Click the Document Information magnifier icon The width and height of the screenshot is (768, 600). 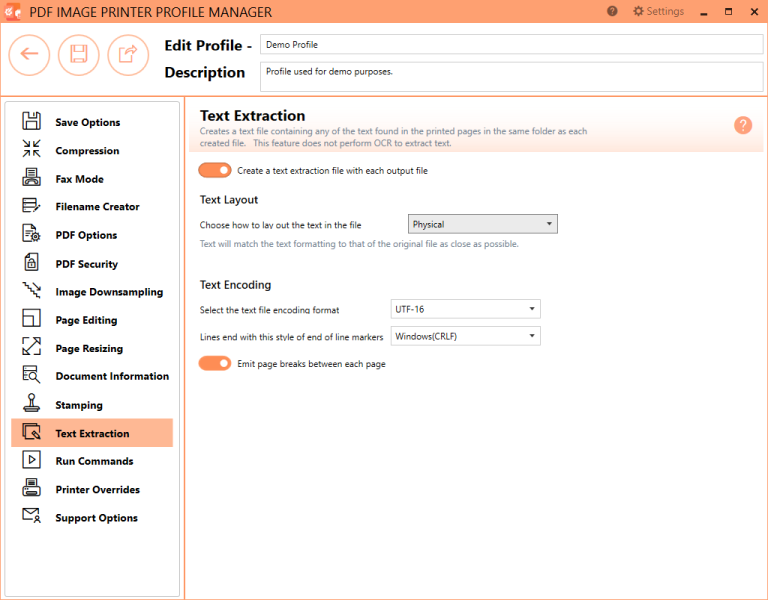pos(31,375)
